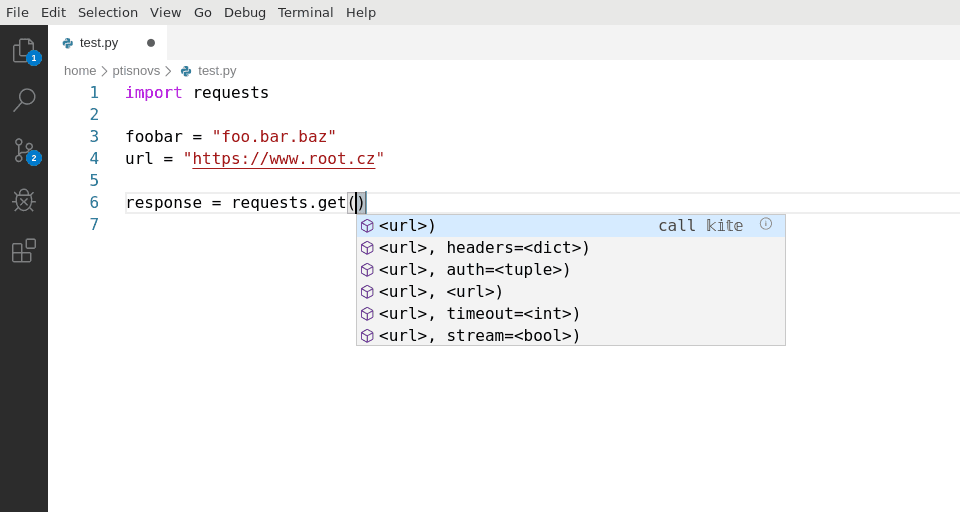960x512 pixels.
Task: Select the <url>, timeout=<int>) suggestion
Action: [x=571, y=314]
